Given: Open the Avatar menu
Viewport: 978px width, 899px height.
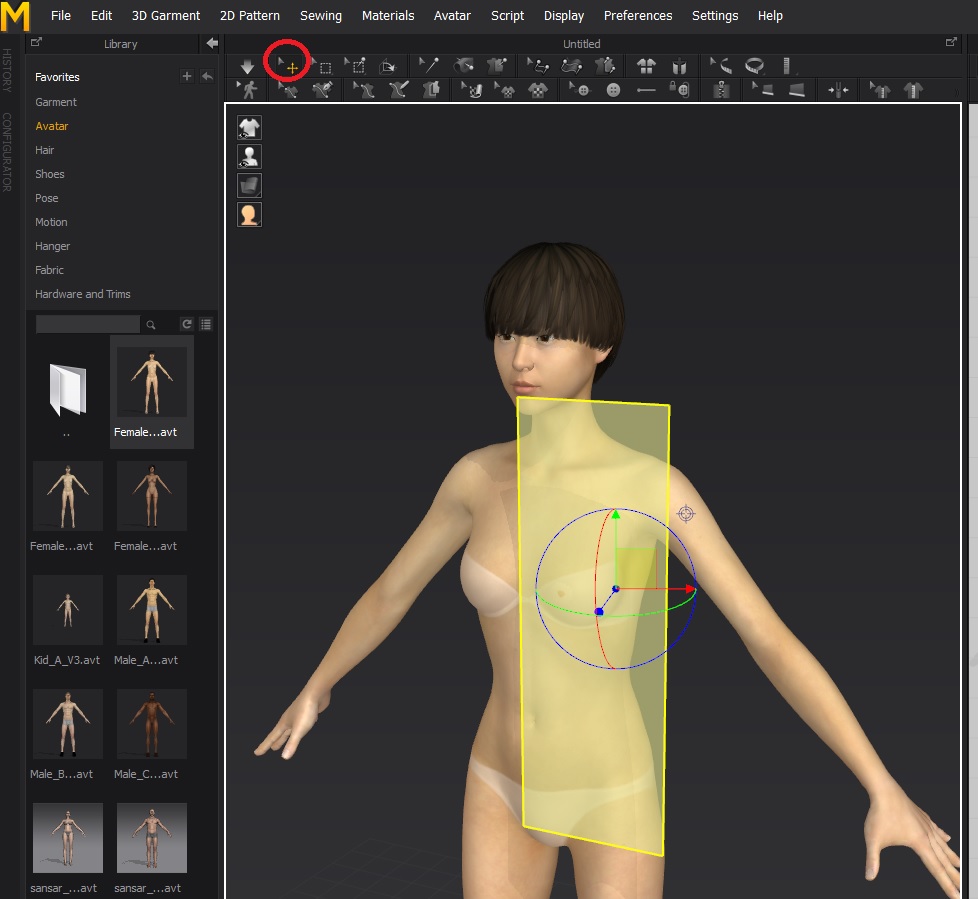Looking at the screenshot, I should [452, 16].
